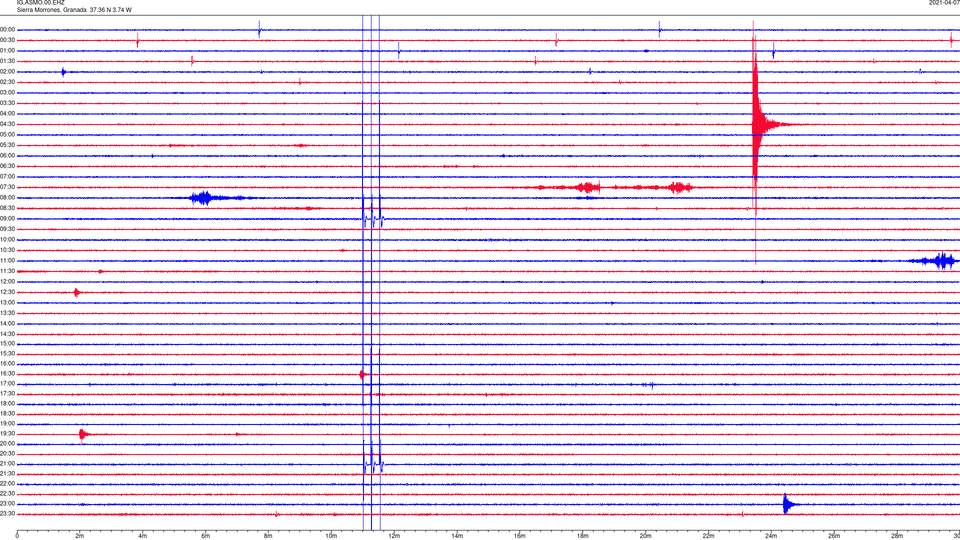The image size is (960, 540).
Task: Choose the 11:00 trace label
Action: [x=8, y=261]
